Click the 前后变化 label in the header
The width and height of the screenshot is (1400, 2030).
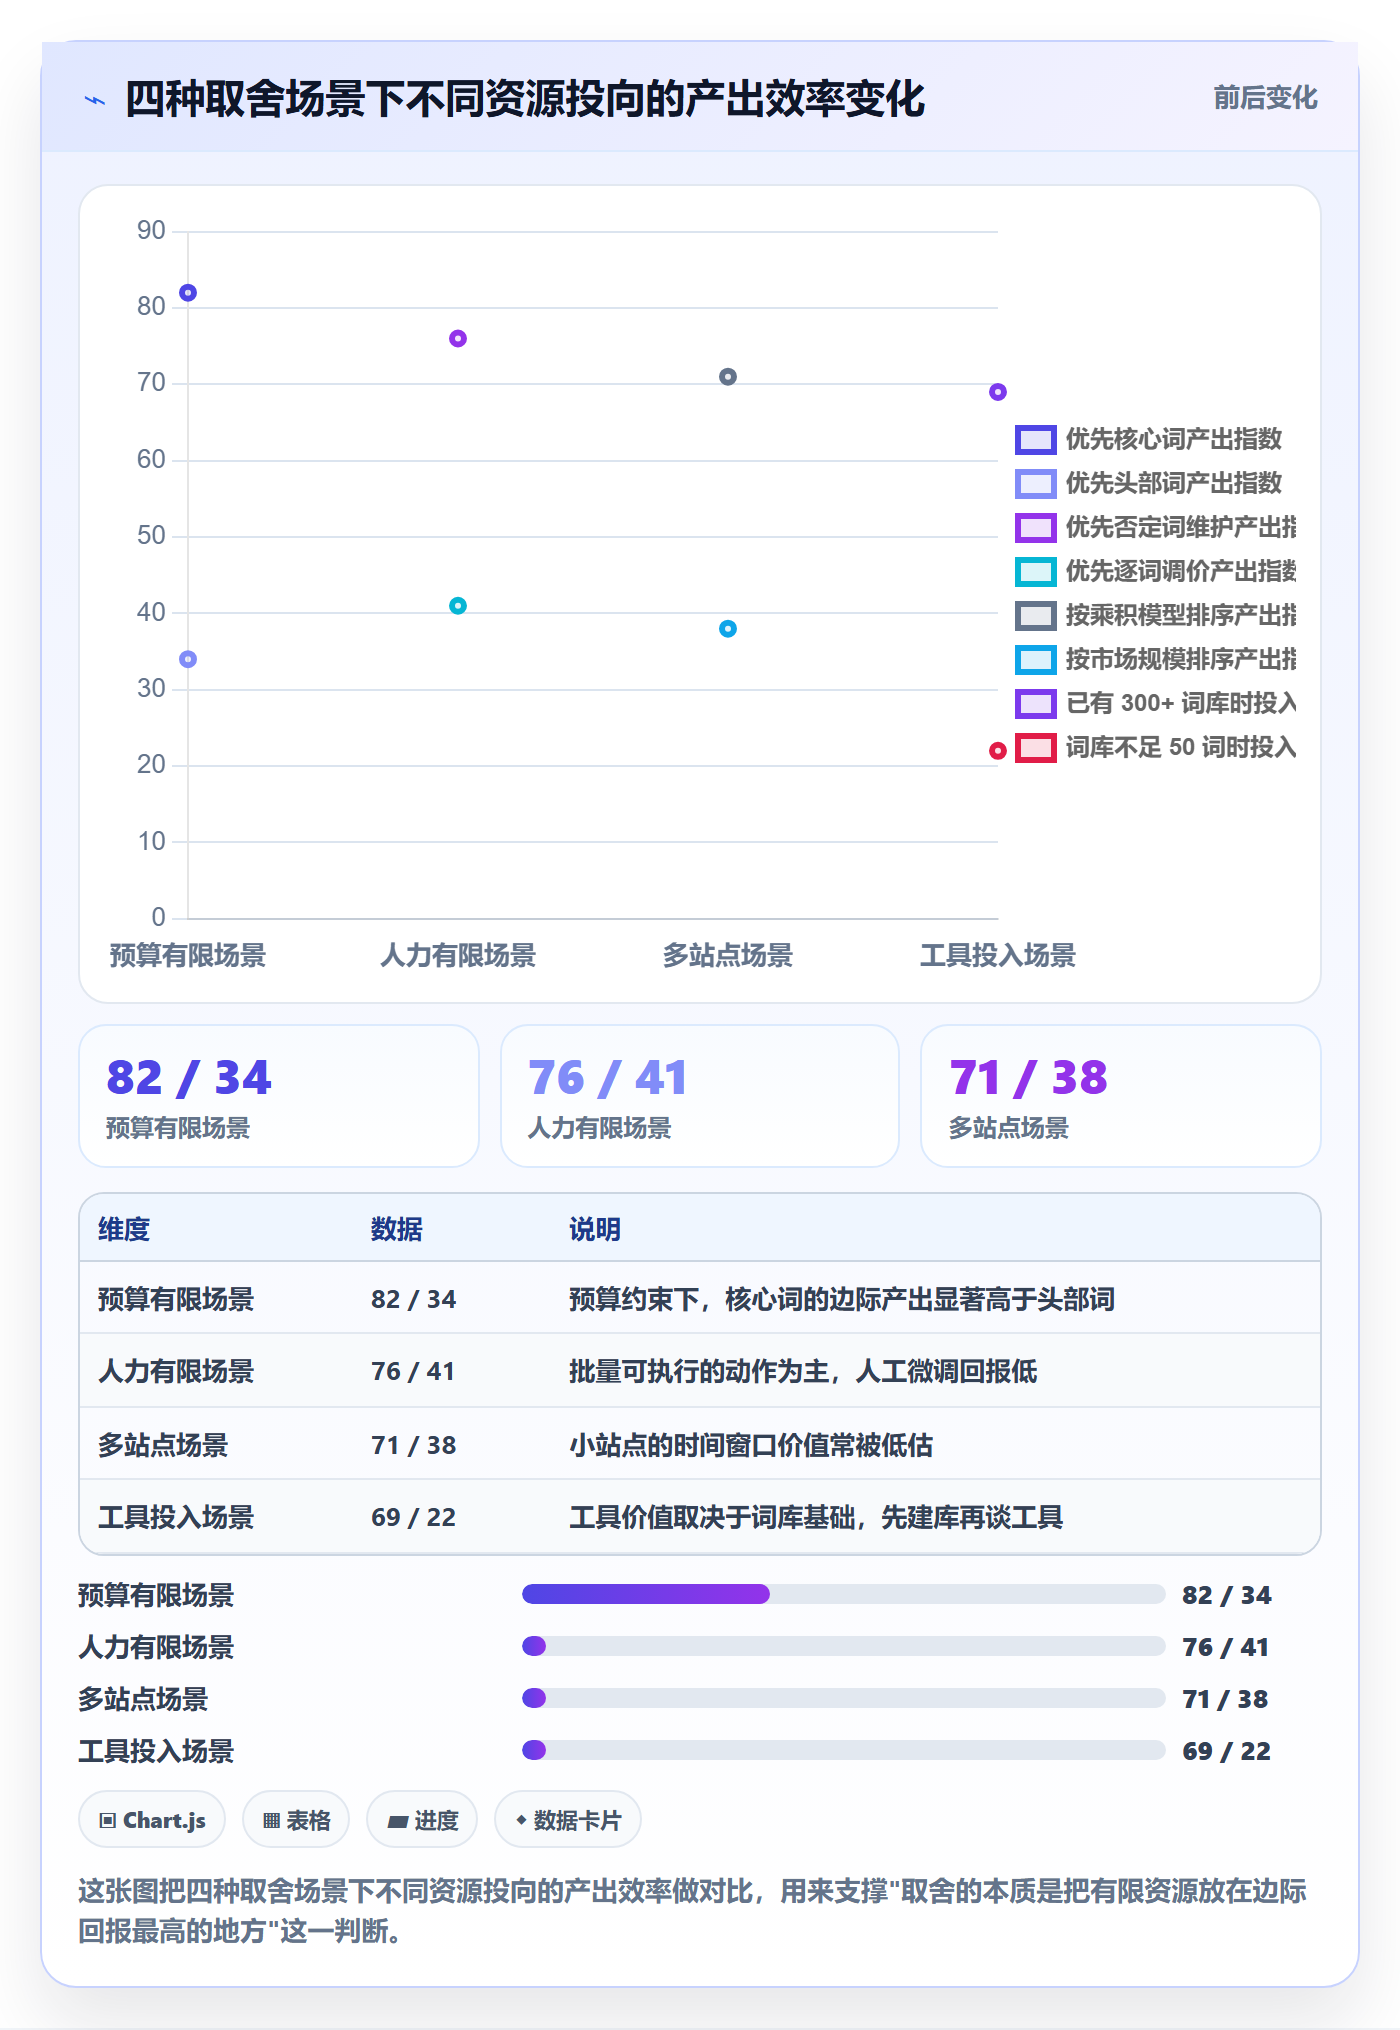(1265, 98)
